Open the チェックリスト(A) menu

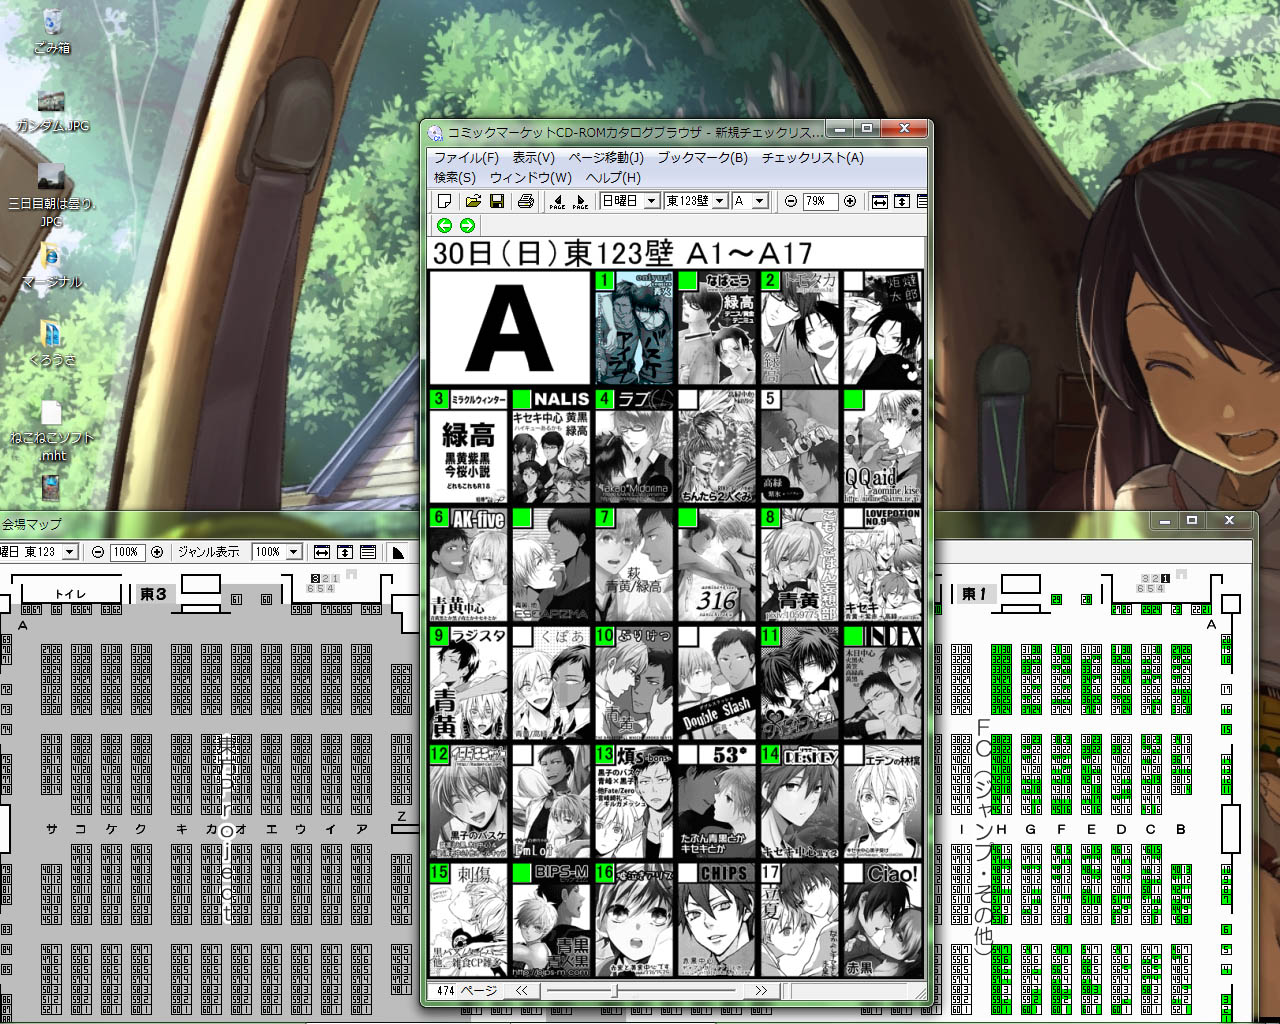[x=812, y=158]
